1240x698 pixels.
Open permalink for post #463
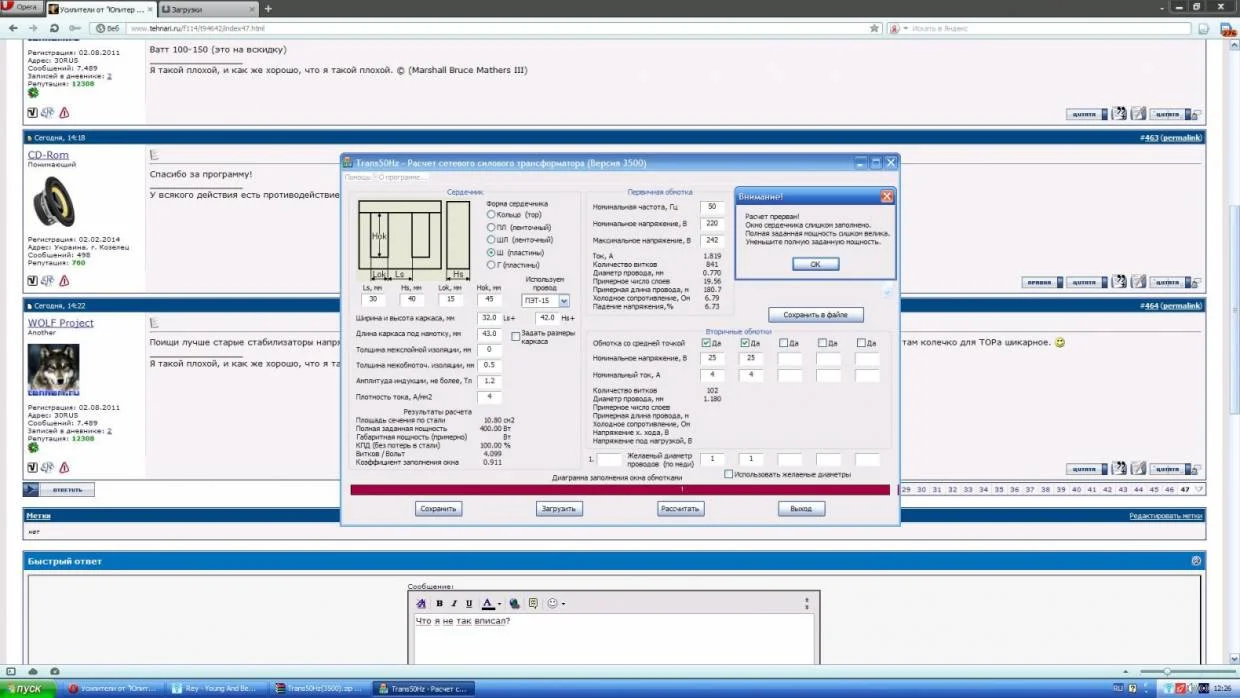(1182, 137)
